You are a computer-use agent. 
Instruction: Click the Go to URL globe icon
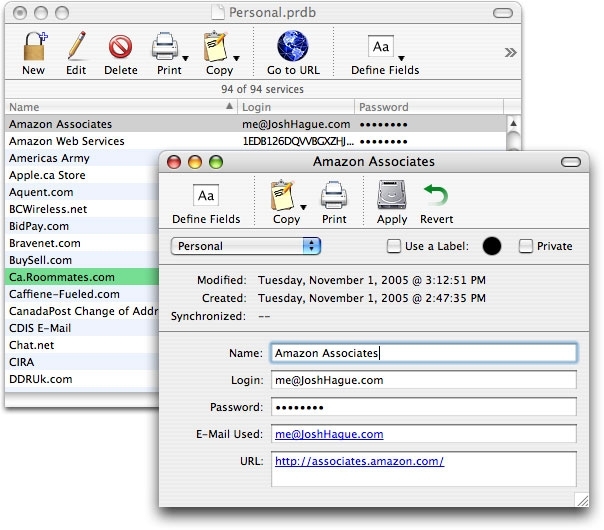pos(293,46)
